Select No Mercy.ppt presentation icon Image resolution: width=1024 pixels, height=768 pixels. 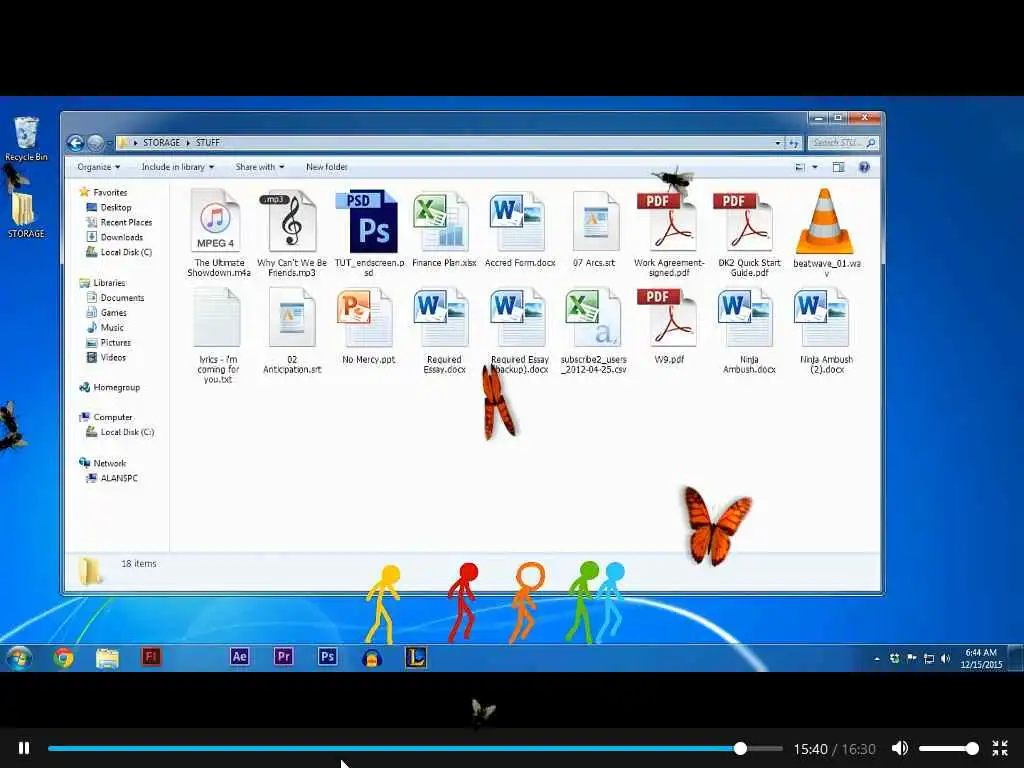tap(366, 317)
